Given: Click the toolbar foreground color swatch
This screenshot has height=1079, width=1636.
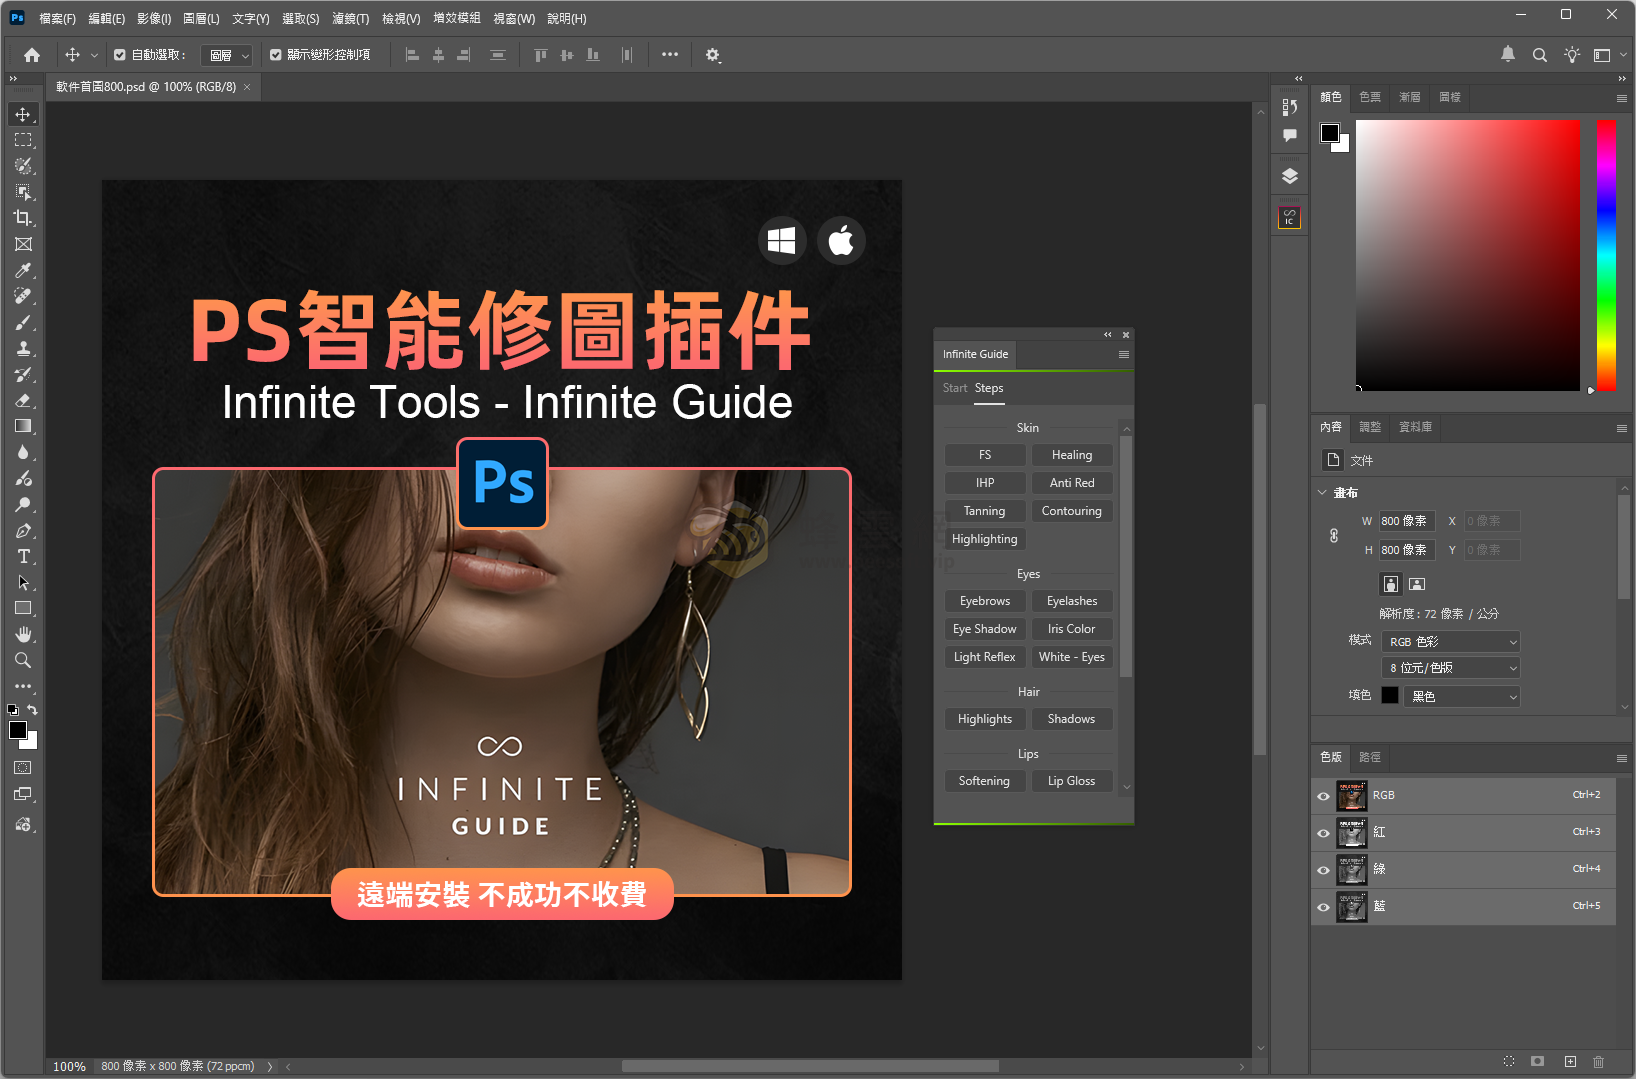Looking at the screenshot, I should [18, 730].
